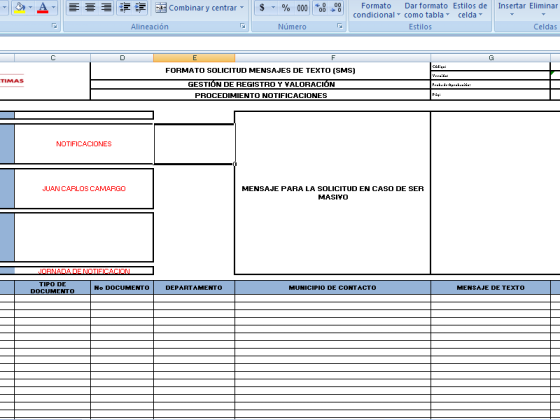
Task: Select the red NOTIFICACIONES cell
Action: pos(84,144)
